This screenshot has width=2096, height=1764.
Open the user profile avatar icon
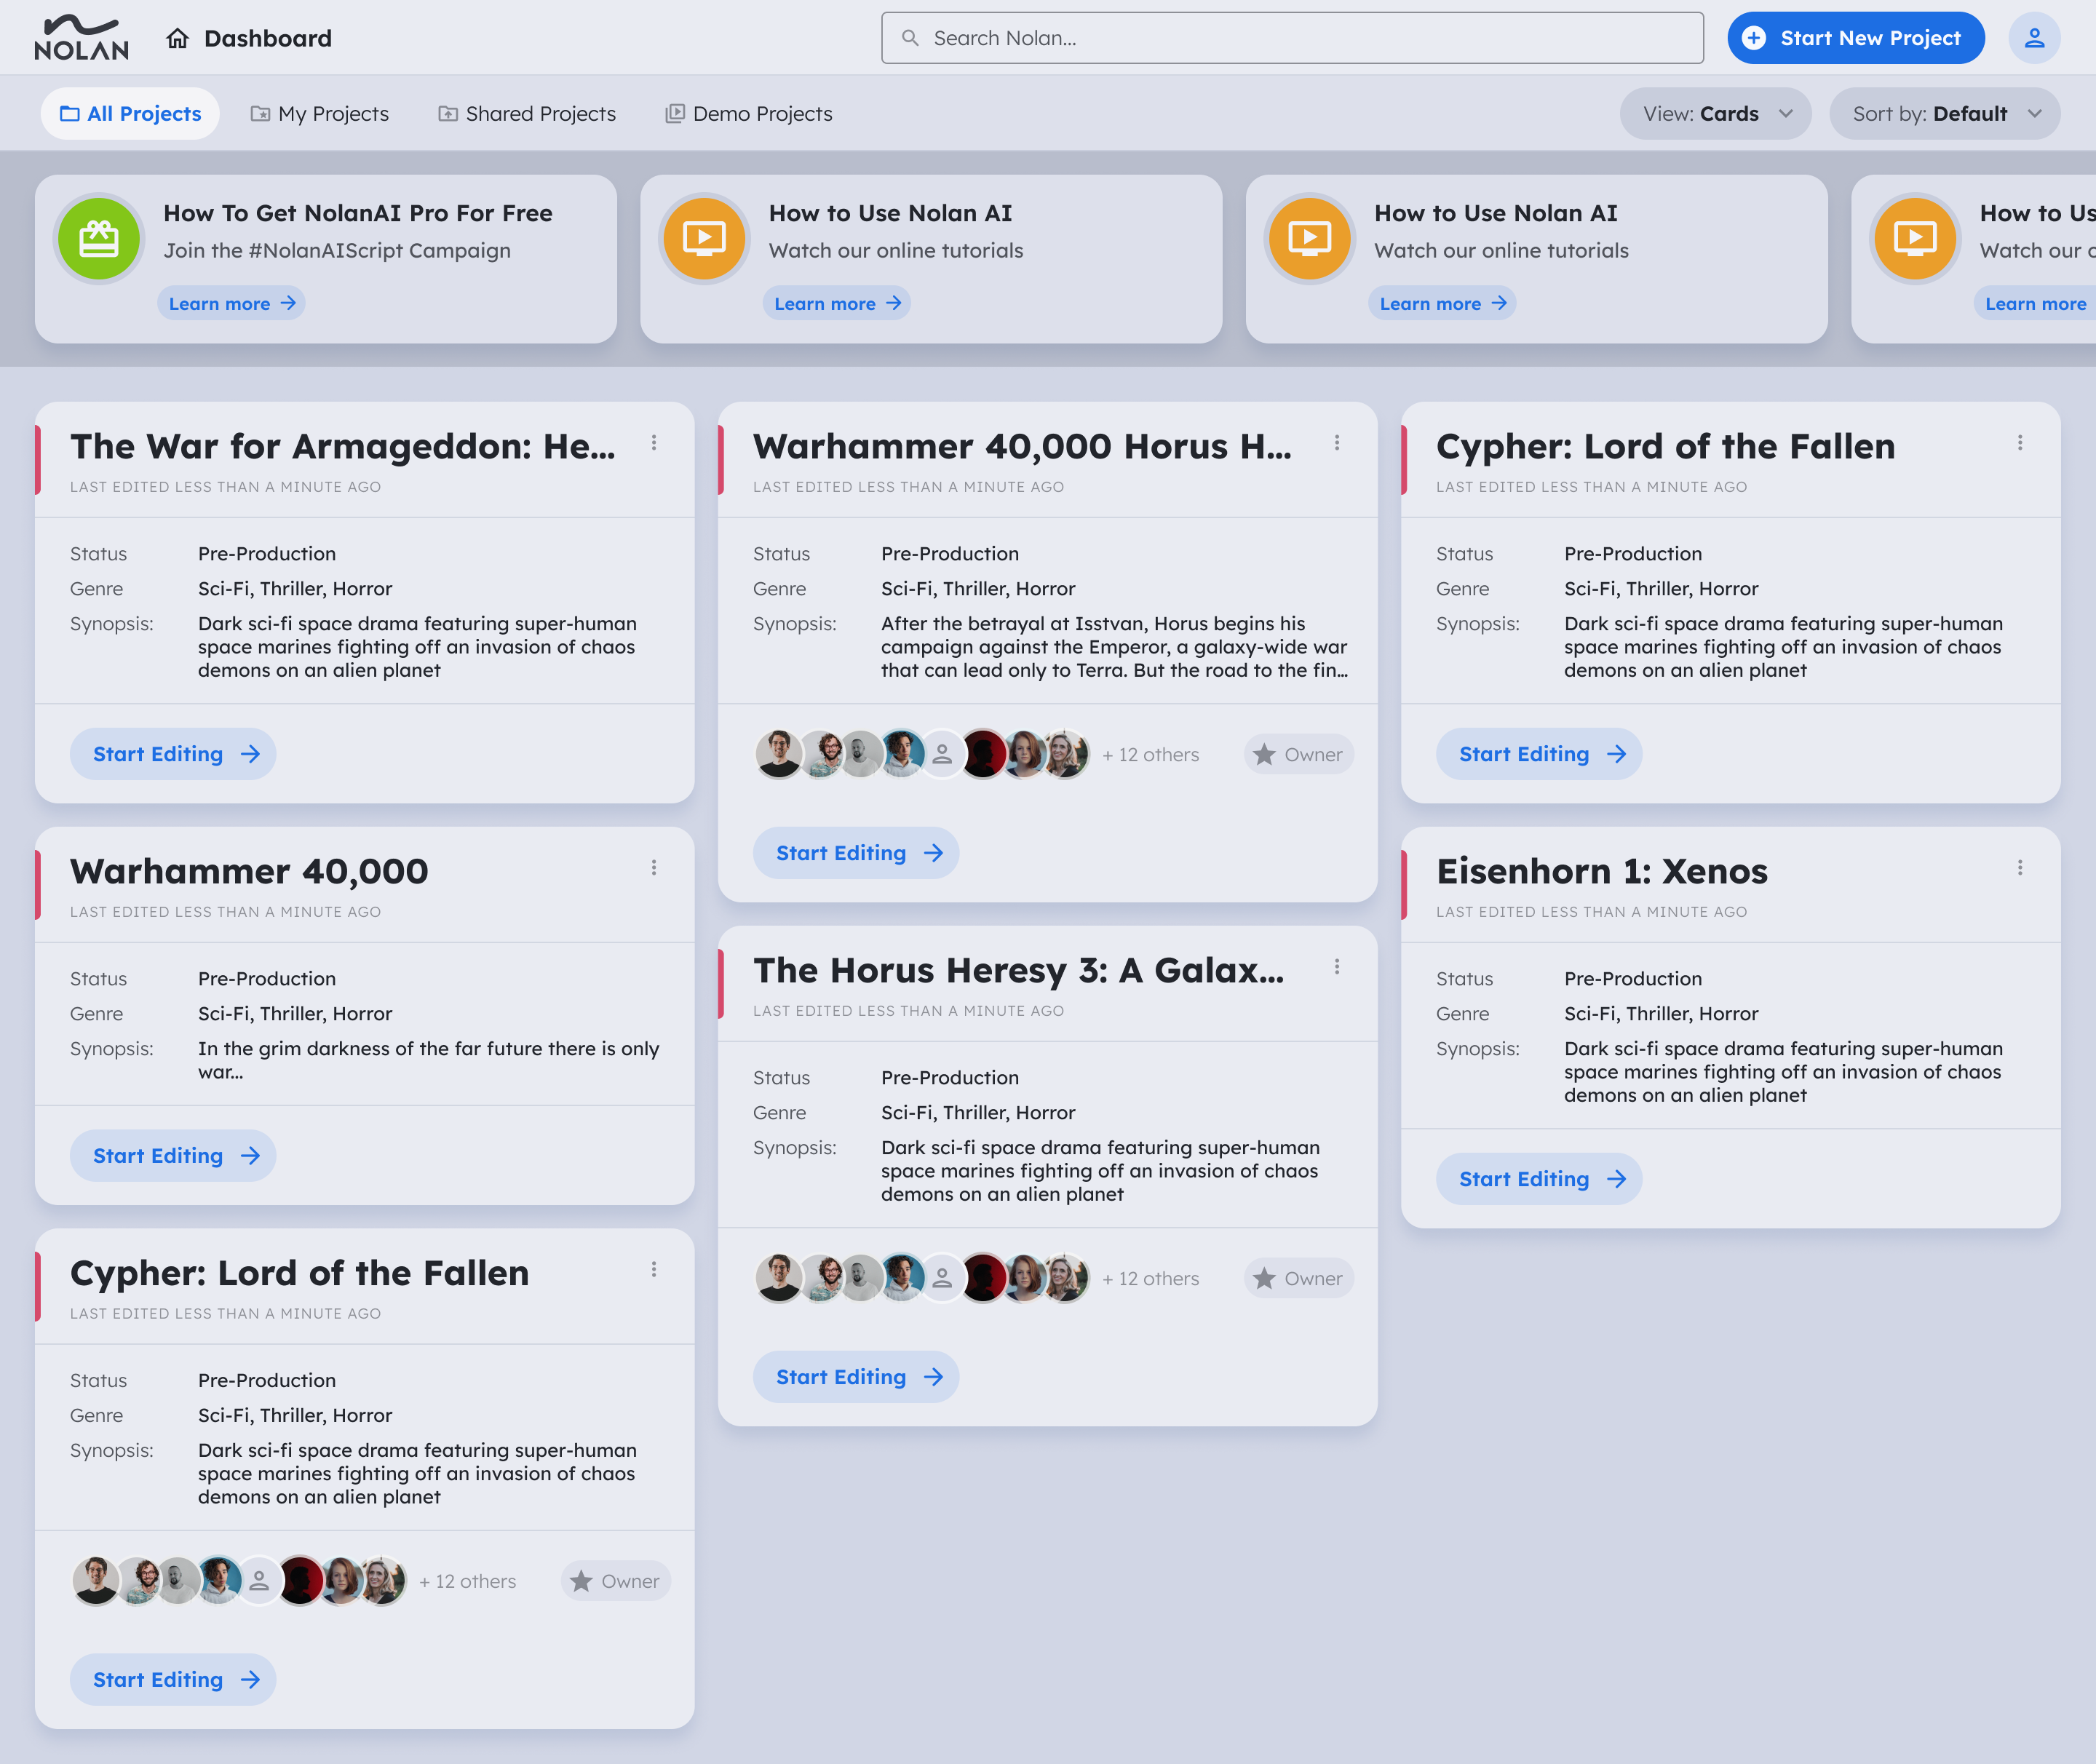pos(2033,38)
